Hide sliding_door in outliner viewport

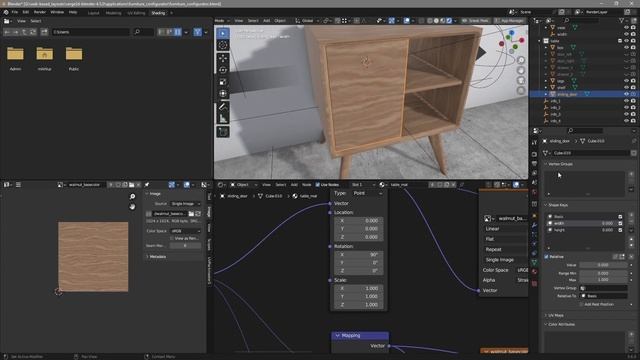pos(626,94)
